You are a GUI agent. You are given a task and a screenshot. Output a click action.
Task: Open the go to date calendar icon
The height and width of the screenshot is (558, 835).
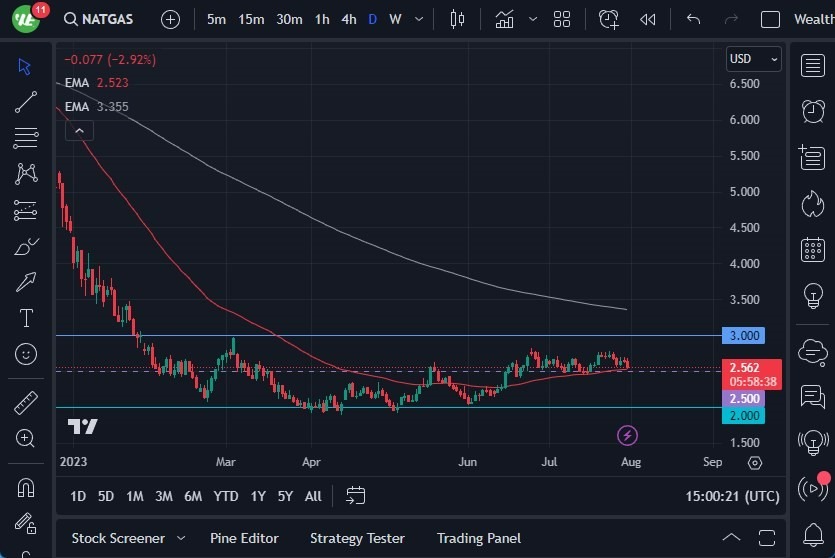click(x=355, y=496)
